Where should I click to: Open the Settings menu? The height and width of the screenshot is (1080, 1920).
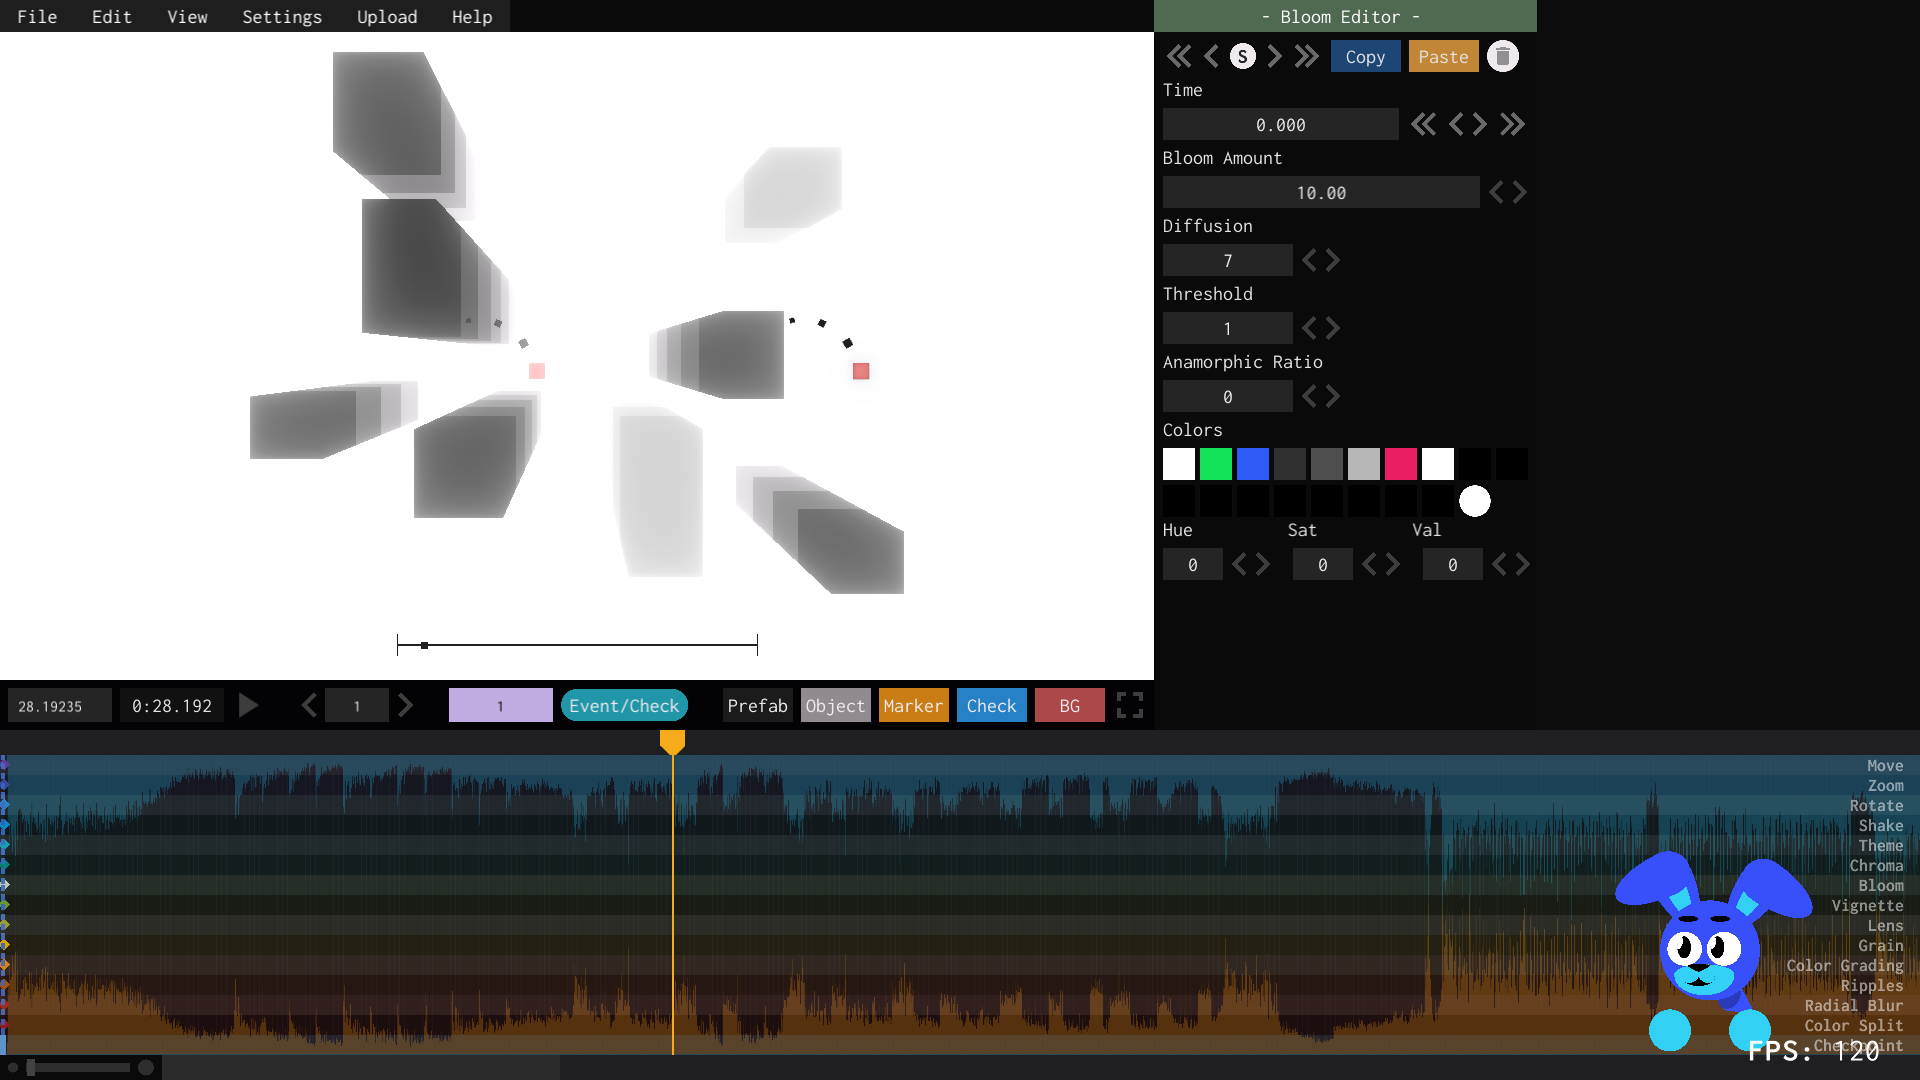pyautogui.click(x=282, y=17)
